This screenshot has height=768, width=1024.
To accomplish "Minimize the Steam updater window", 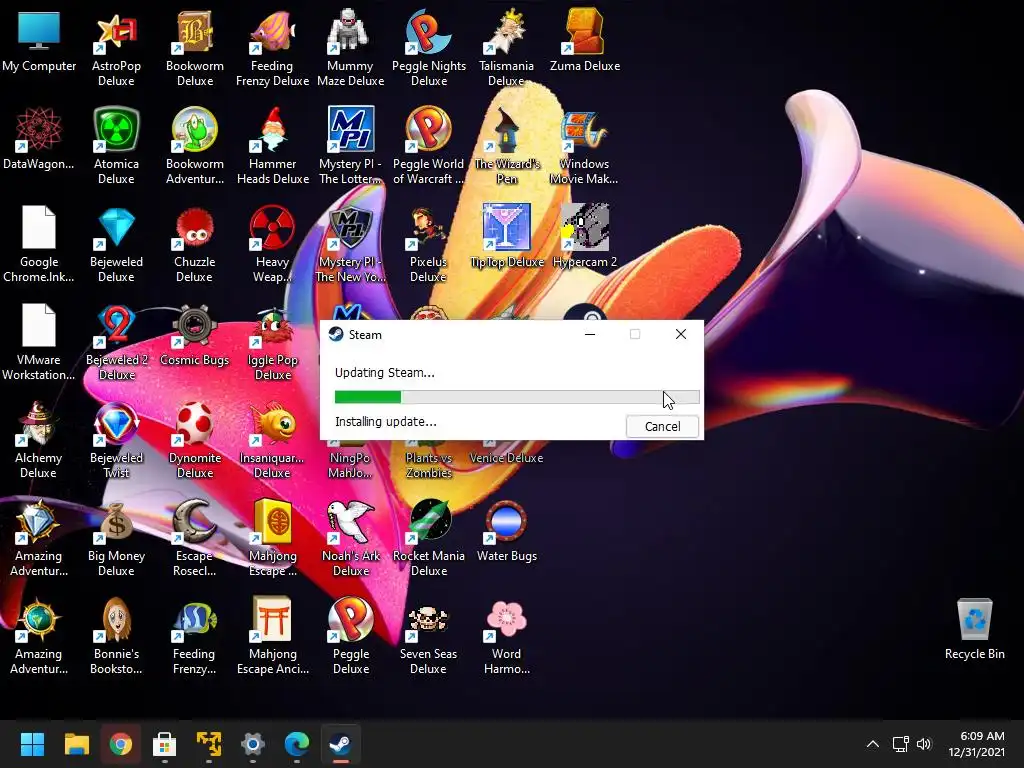I will (x=590, y=334).
